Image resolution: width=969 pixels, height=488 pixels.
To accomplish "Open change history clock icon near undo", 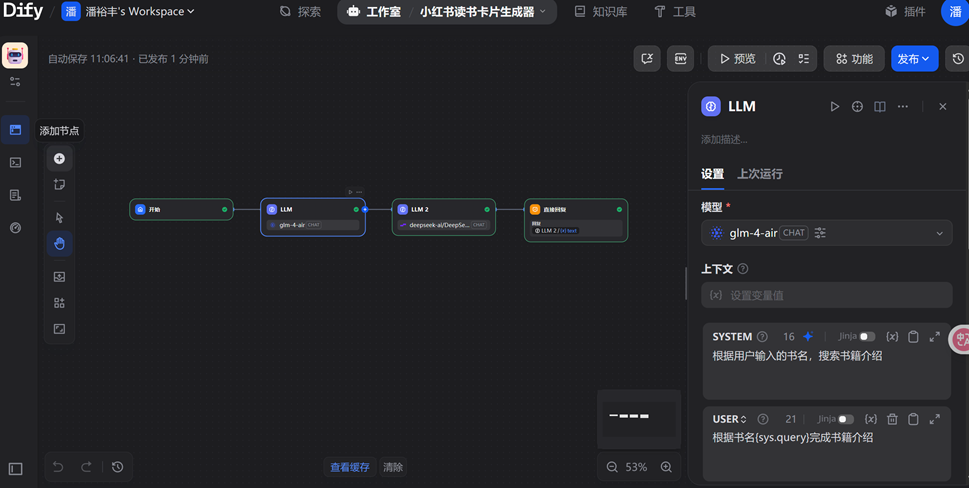I will coord(117,467).
